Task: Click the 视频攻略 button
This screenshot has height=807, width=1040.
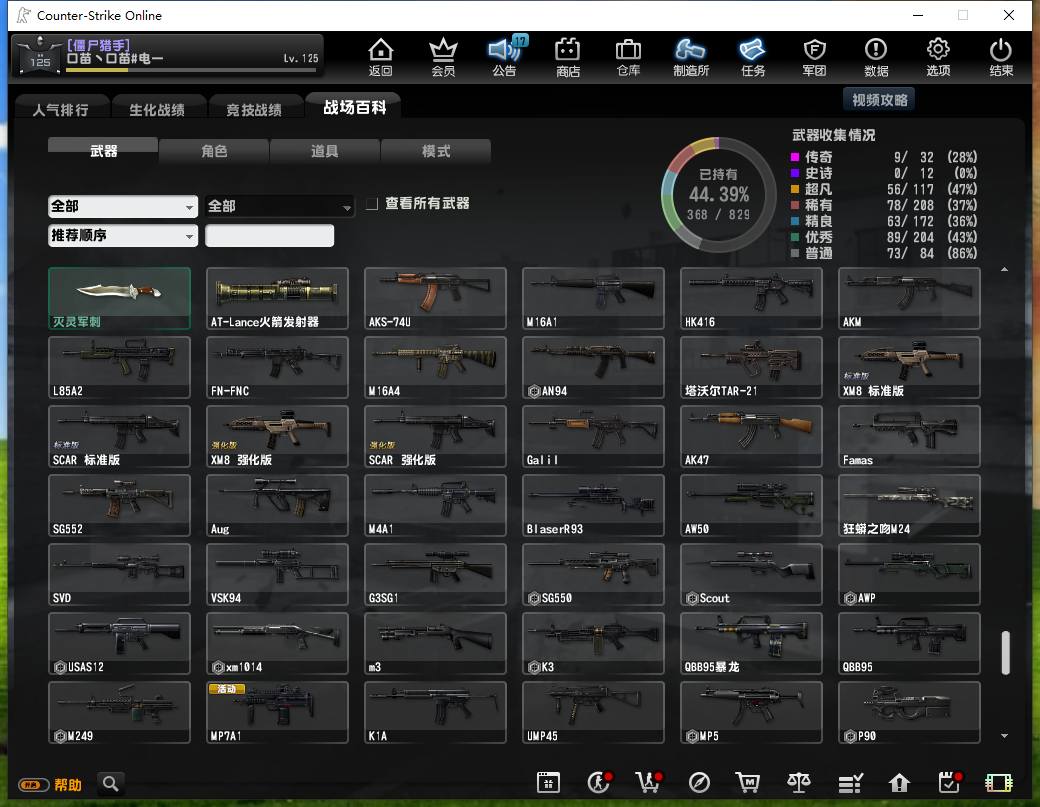Action: tap(879, 100)
